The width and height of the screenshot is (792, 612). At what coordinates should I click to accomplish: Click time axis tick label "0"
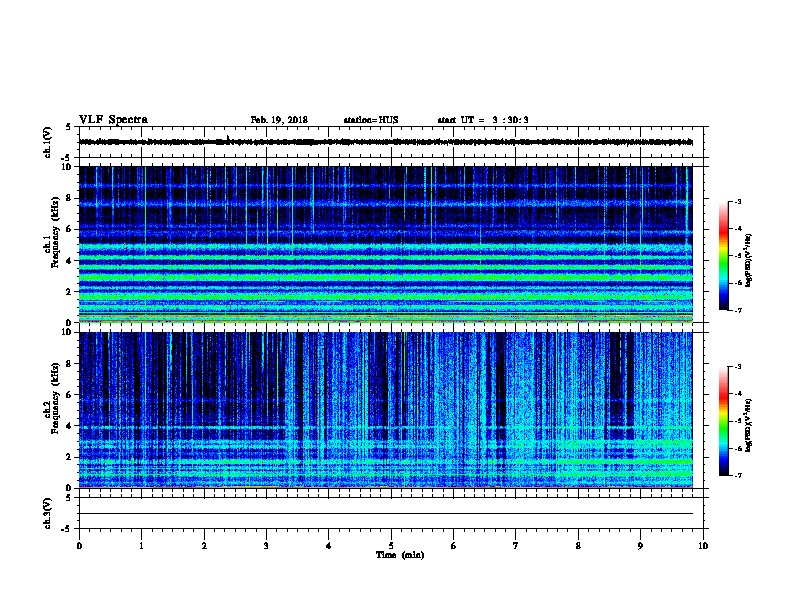tap(79, 546)
